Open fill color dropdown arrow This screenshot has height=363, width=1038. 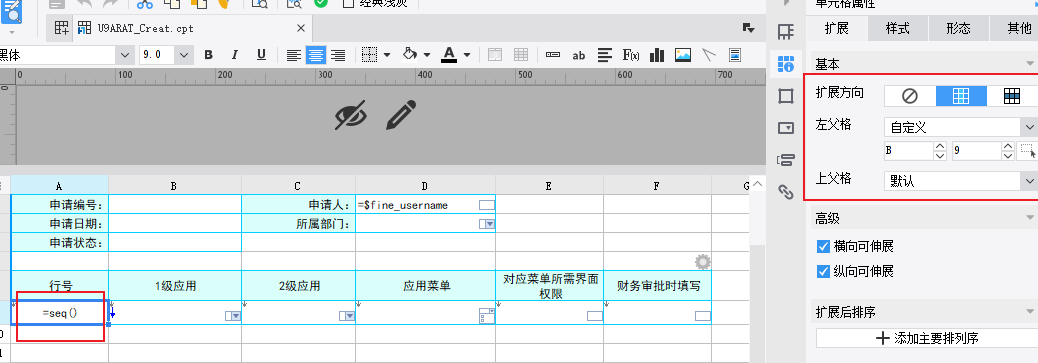point(427,55)
